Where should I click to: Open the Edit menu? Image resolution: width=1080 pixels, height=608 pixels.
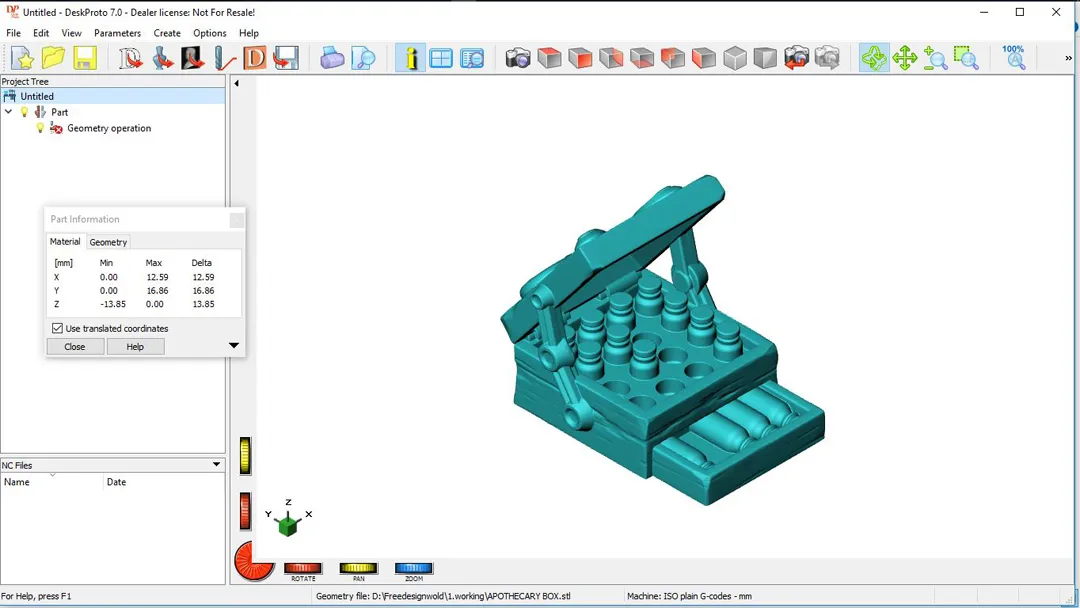coord(41,33)
